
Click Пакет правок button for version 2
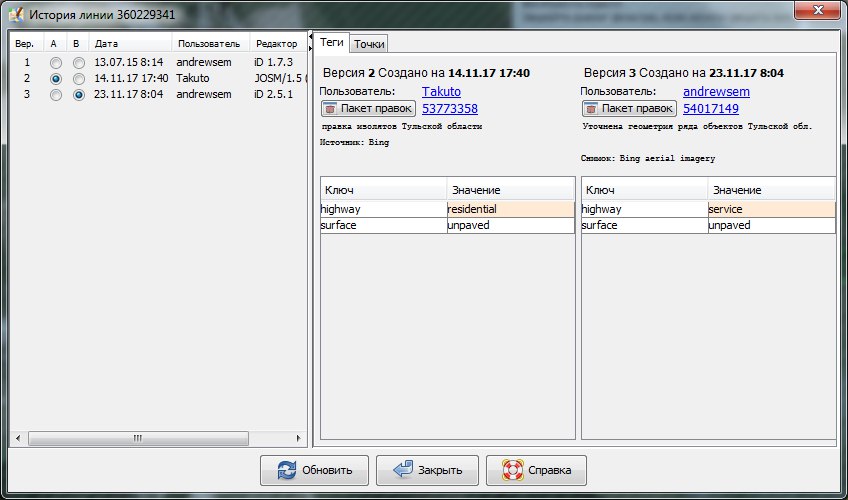pyautogui.click(x=367, y=108)
